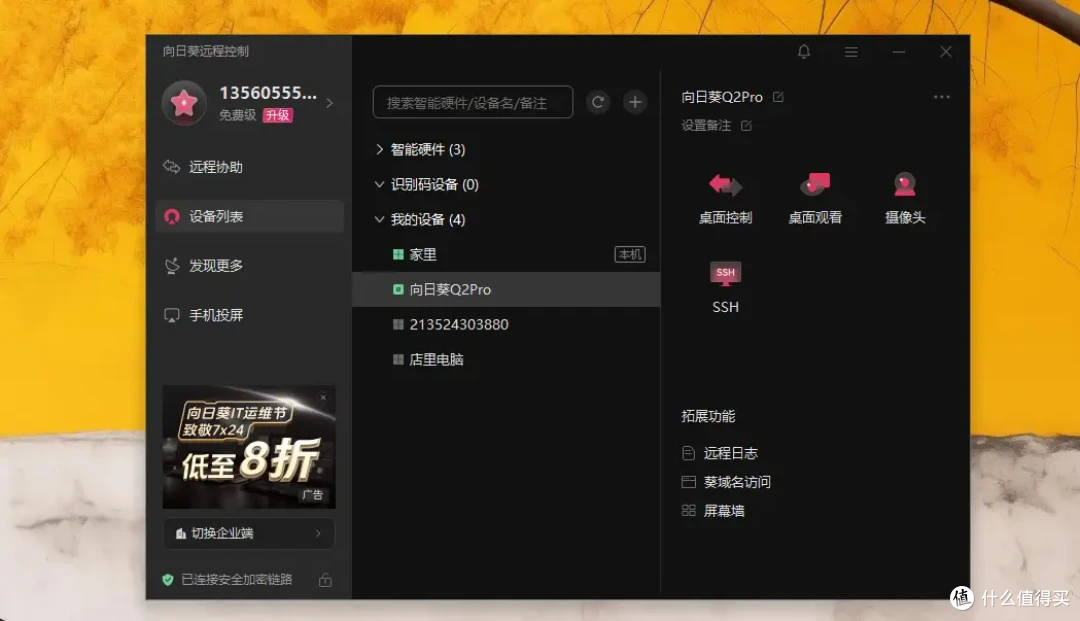Open the 摄像头 camera function
Screen dimensions: 1080x621
click(905, 198)
